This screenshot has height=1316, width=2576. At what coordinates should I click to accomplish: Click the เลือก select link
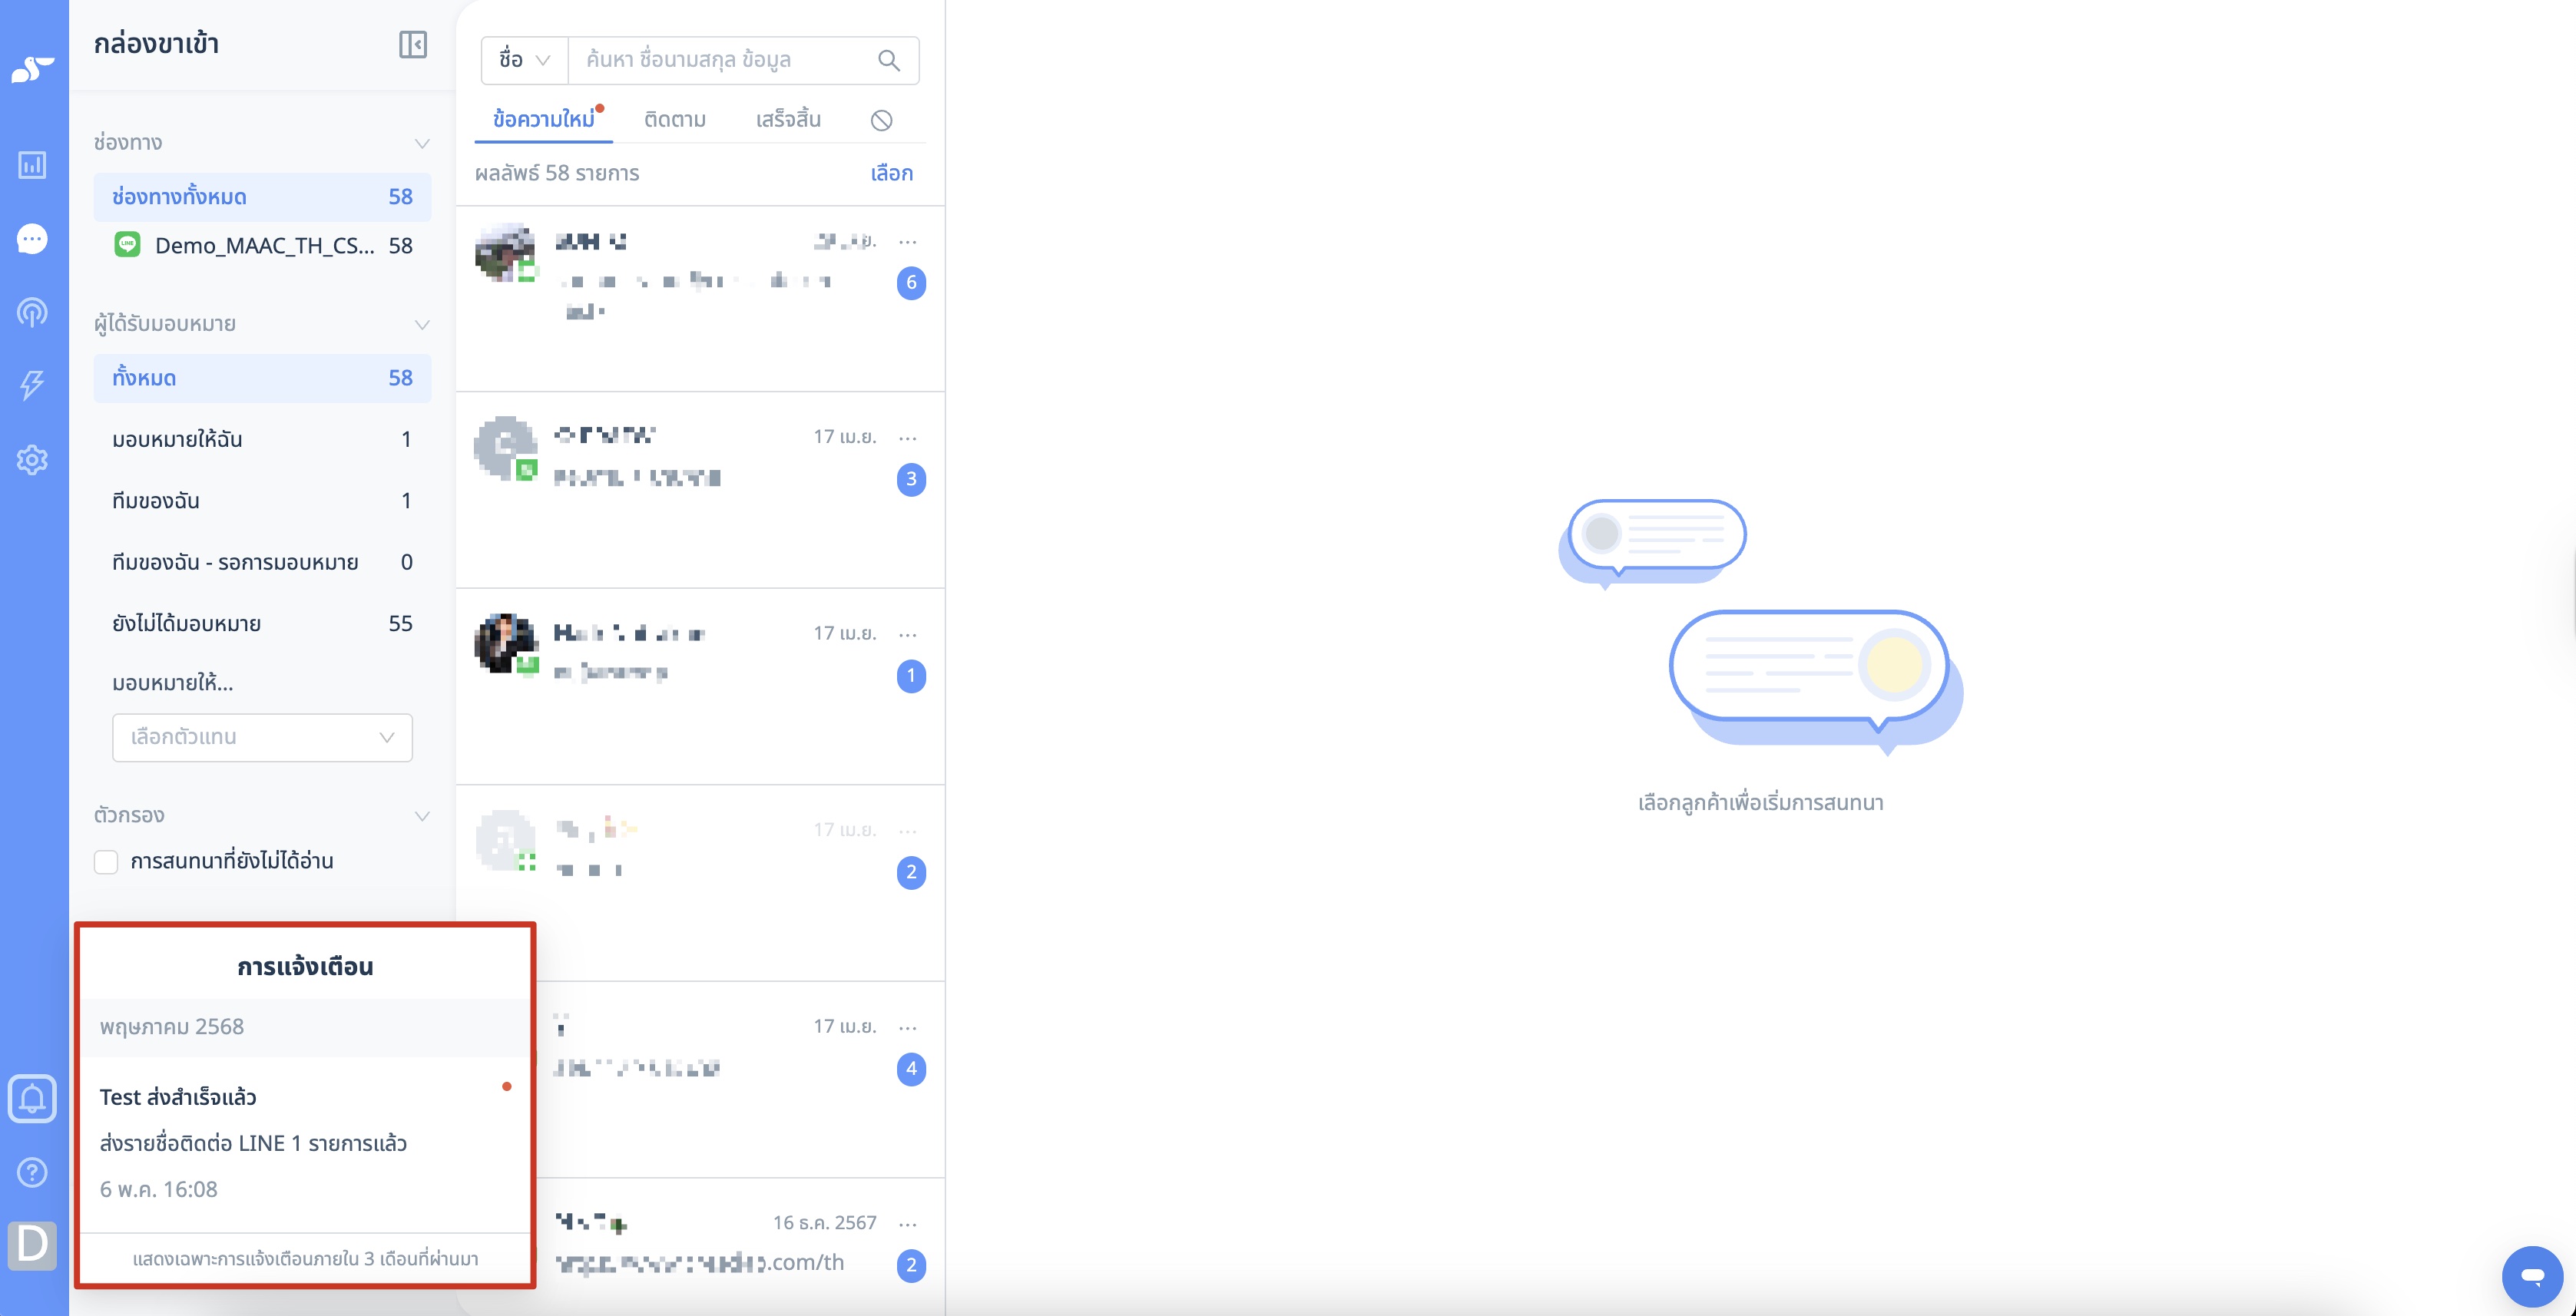click(x=891, y=173)
